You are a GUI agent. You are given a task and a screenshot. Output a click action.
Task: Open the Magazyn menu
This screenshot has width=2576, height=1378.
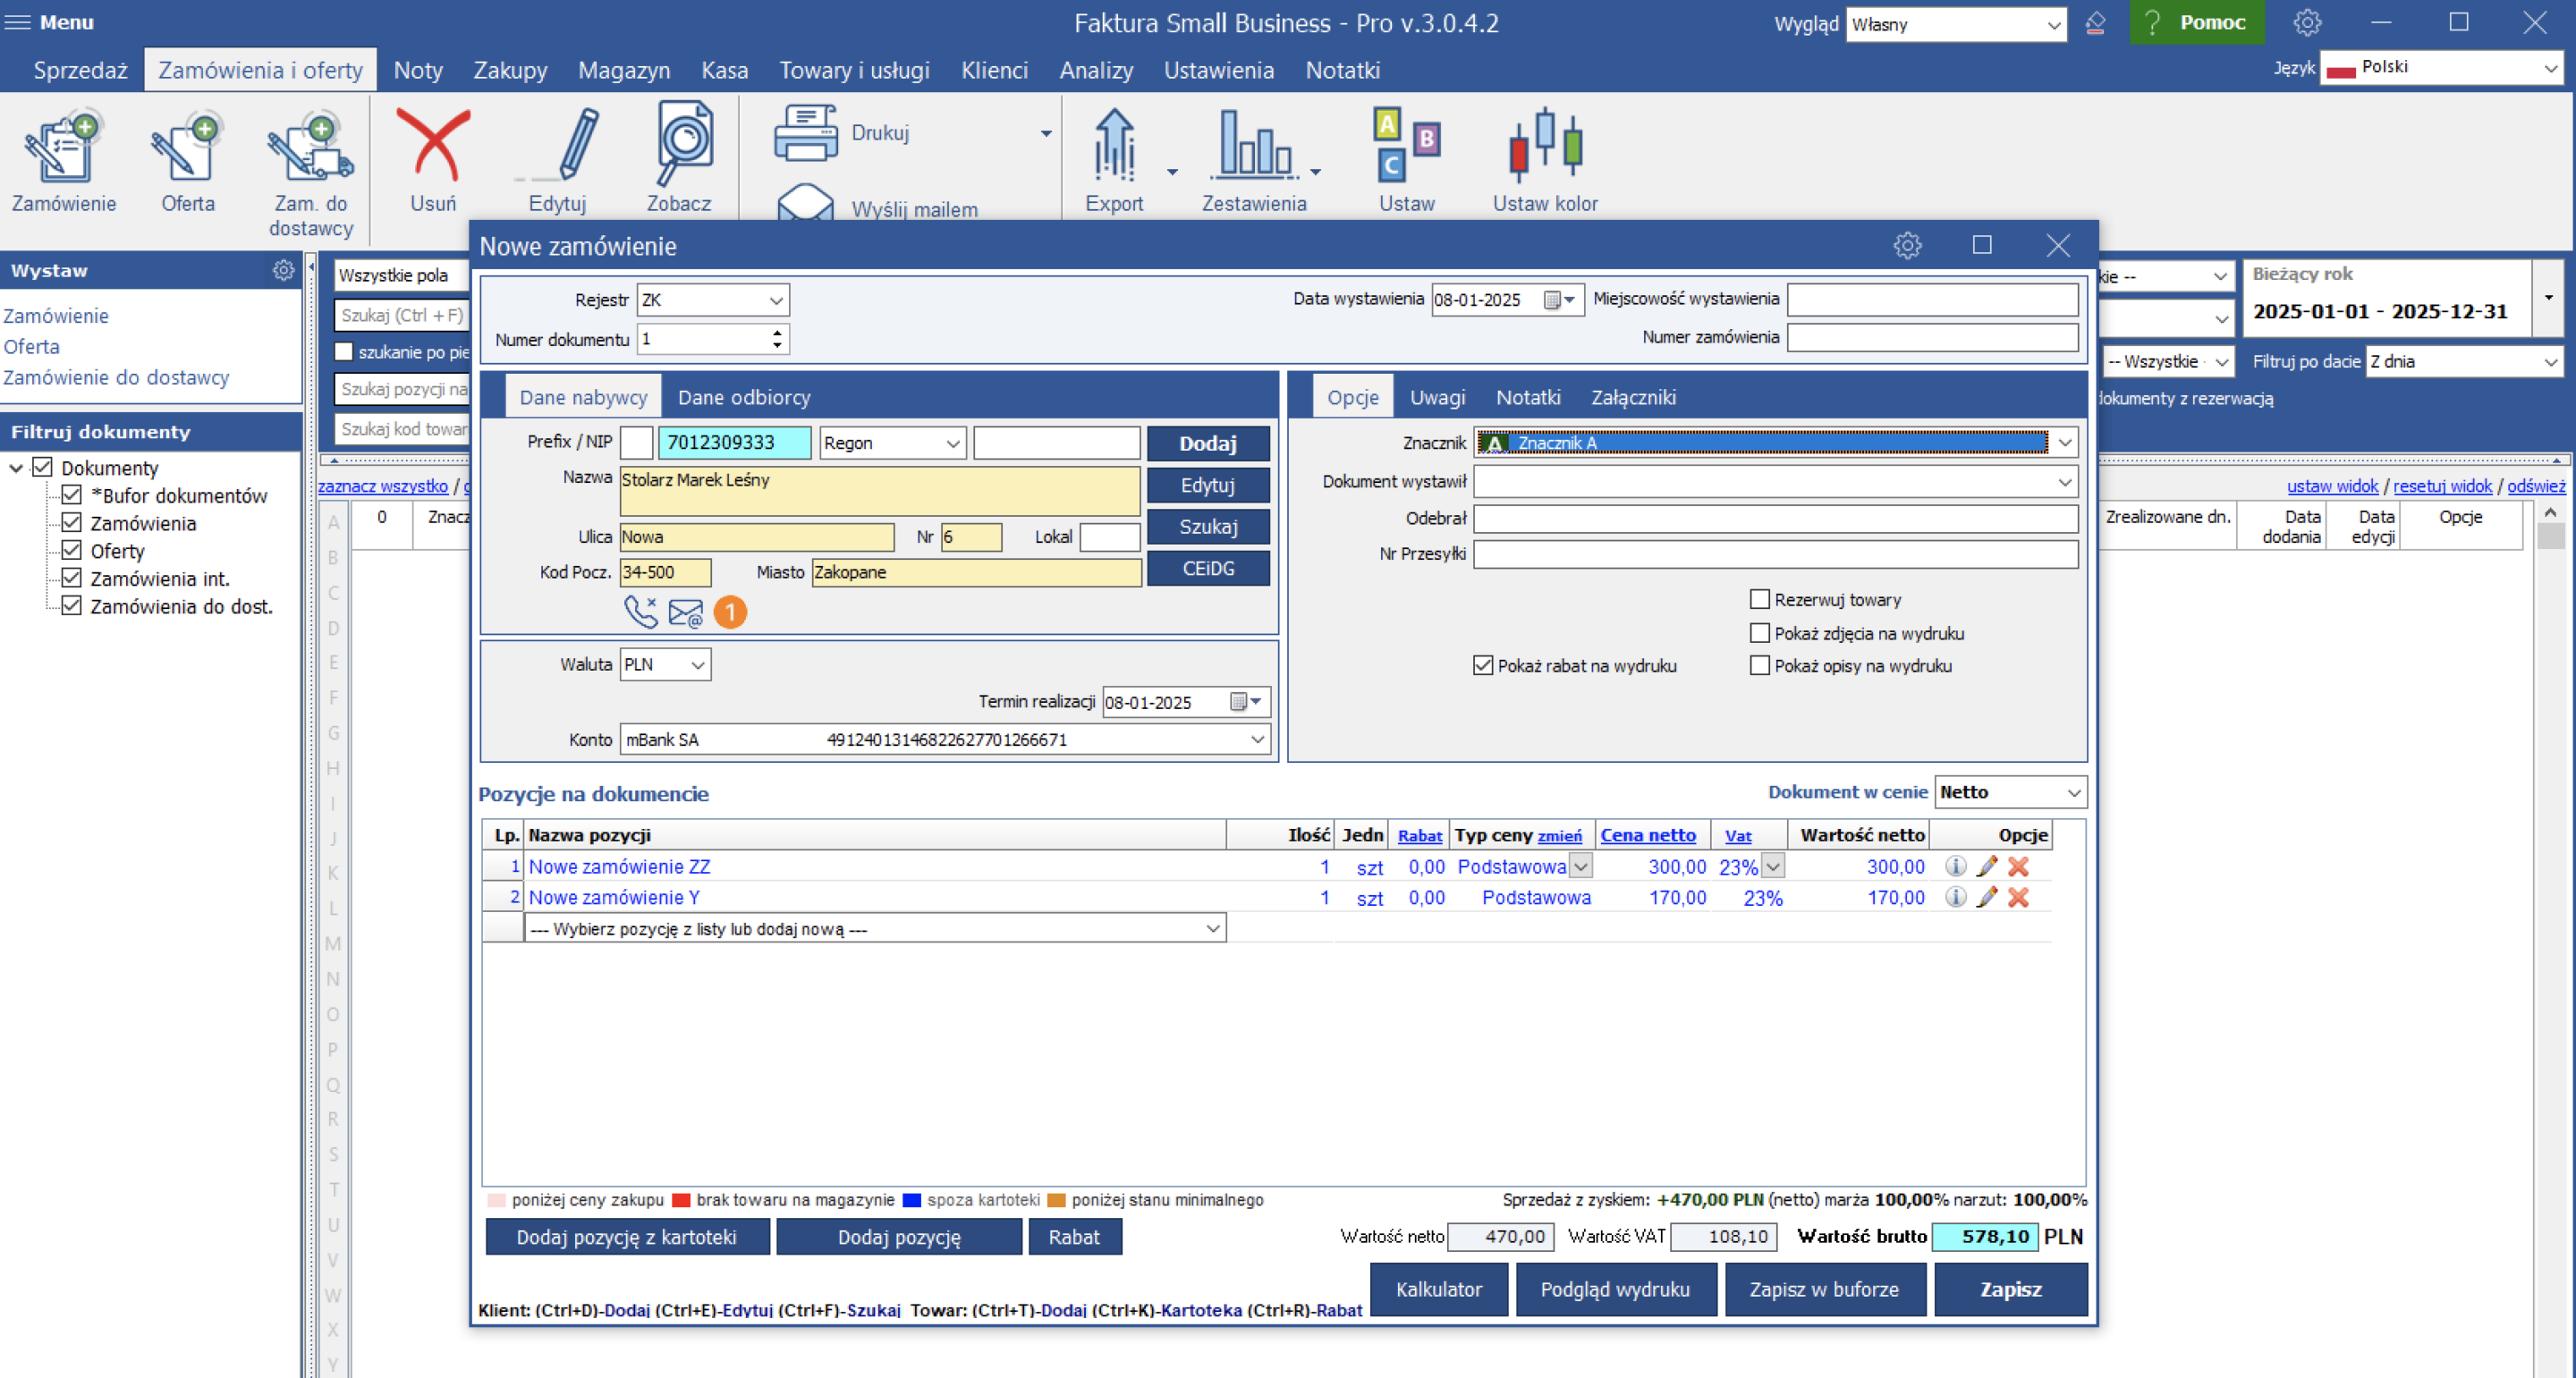(x=624, y=70)
